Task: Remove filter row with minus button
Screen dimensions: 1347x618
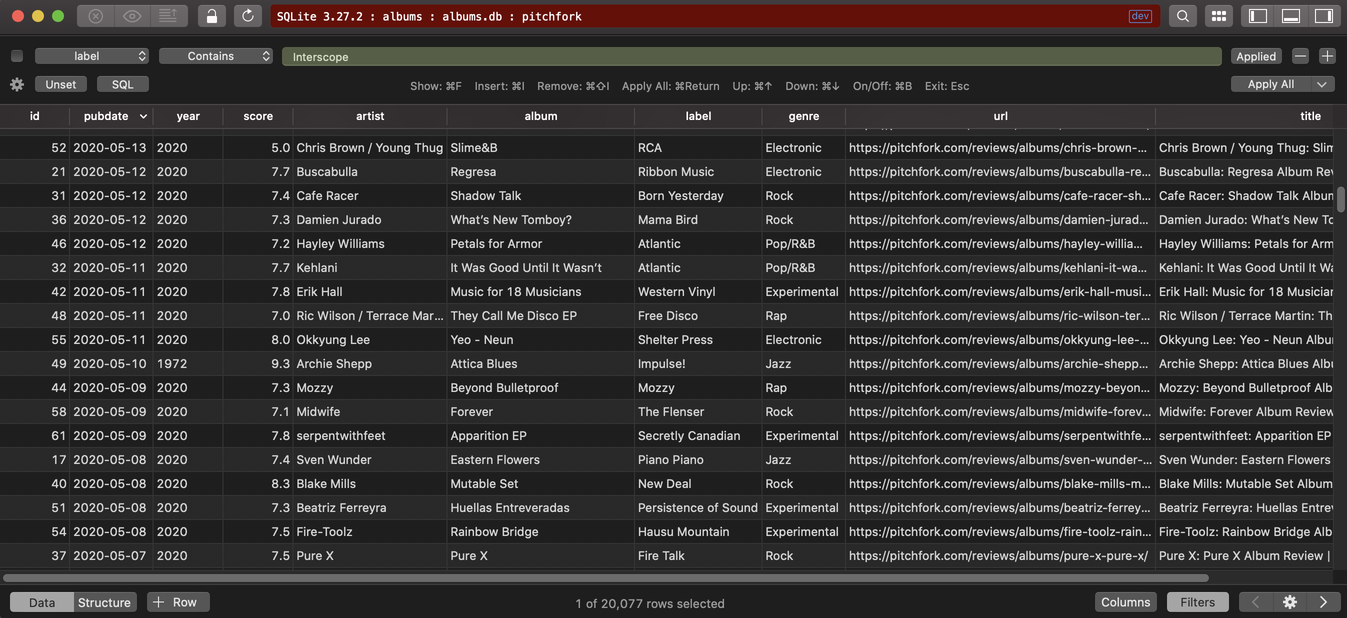Action: pyautogui.click(x=1300, y=56)
